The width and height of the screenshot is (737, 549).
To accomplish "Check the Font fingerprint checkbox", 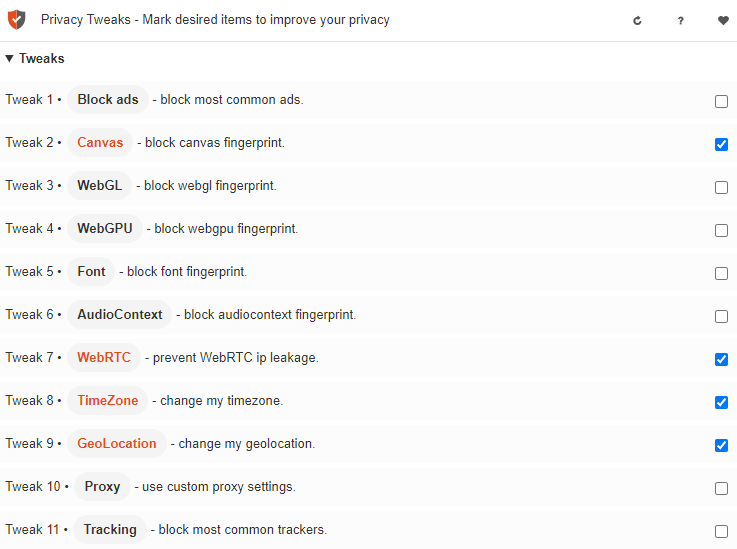I will (x=721, y=274).
